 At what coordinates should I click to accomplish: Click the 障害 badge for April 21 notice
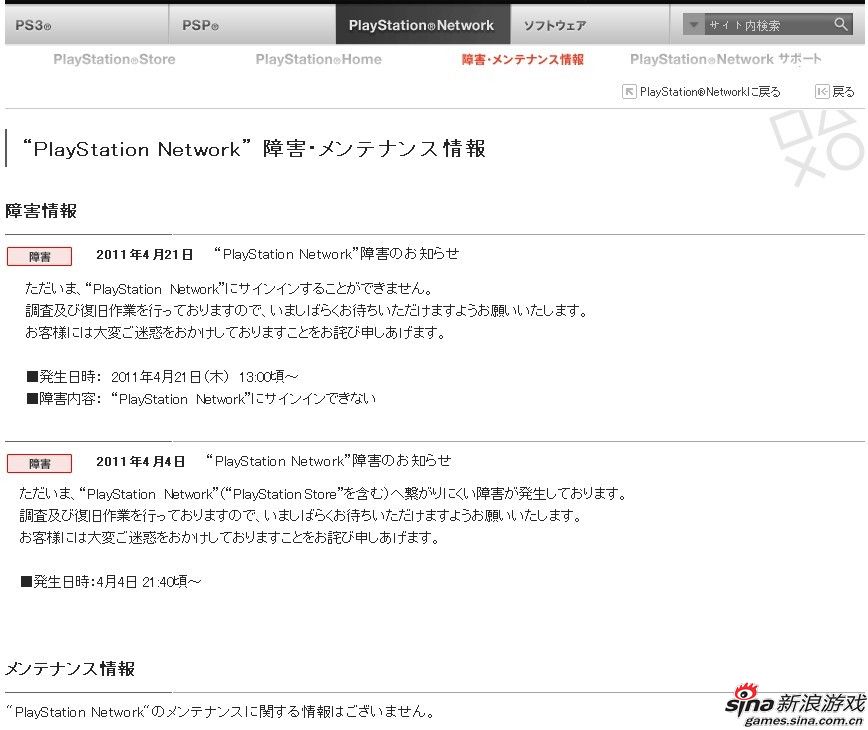click(x=39, y=257)
